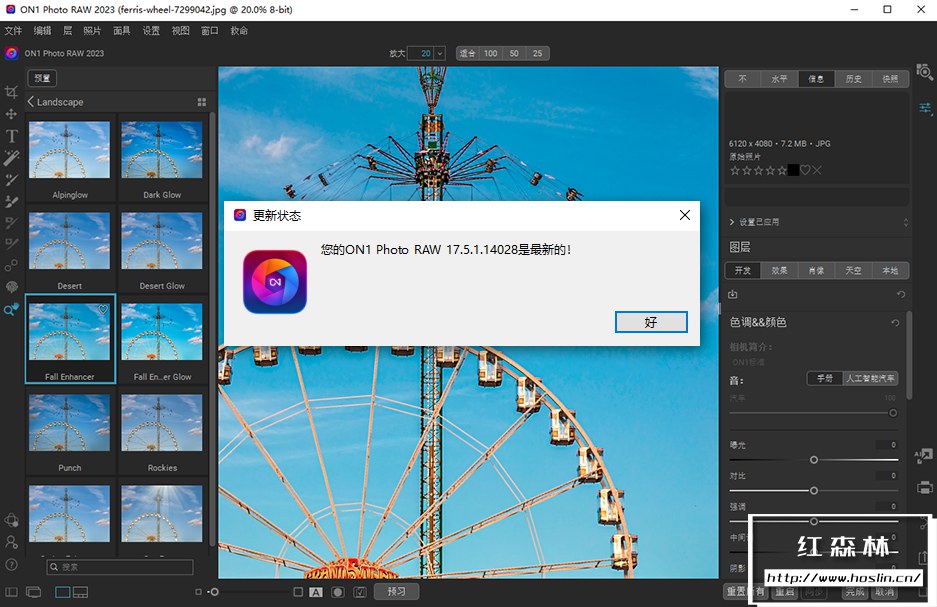This screenshot has height=607, width=937.
Task: Select the Retouch brush tool
Action: [11, 179]
